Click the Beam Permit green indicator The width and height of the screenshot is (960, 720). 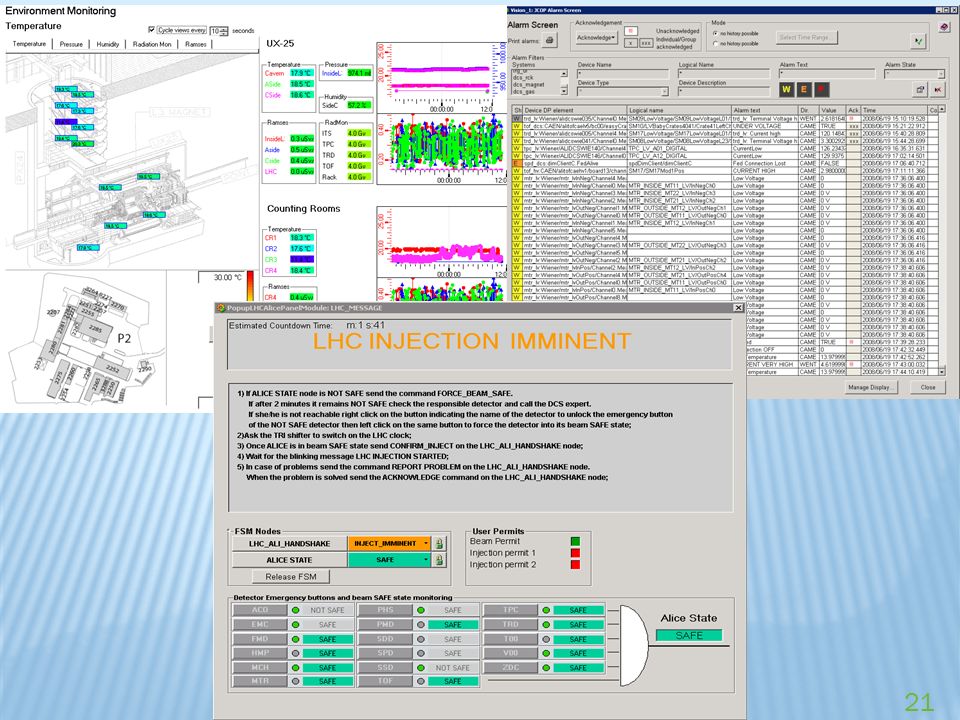pyautogui.click(x=575, y=541)
